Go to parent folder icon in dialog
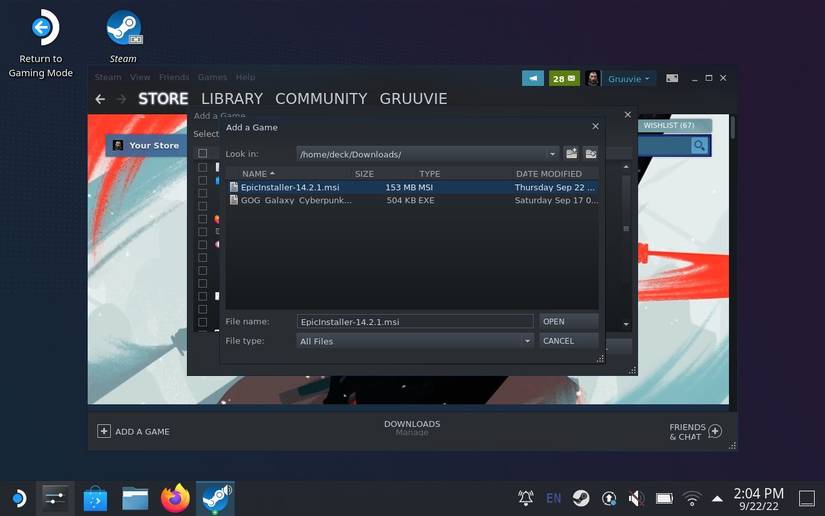This screenshot has width=825, height=516. pos(591,154)
